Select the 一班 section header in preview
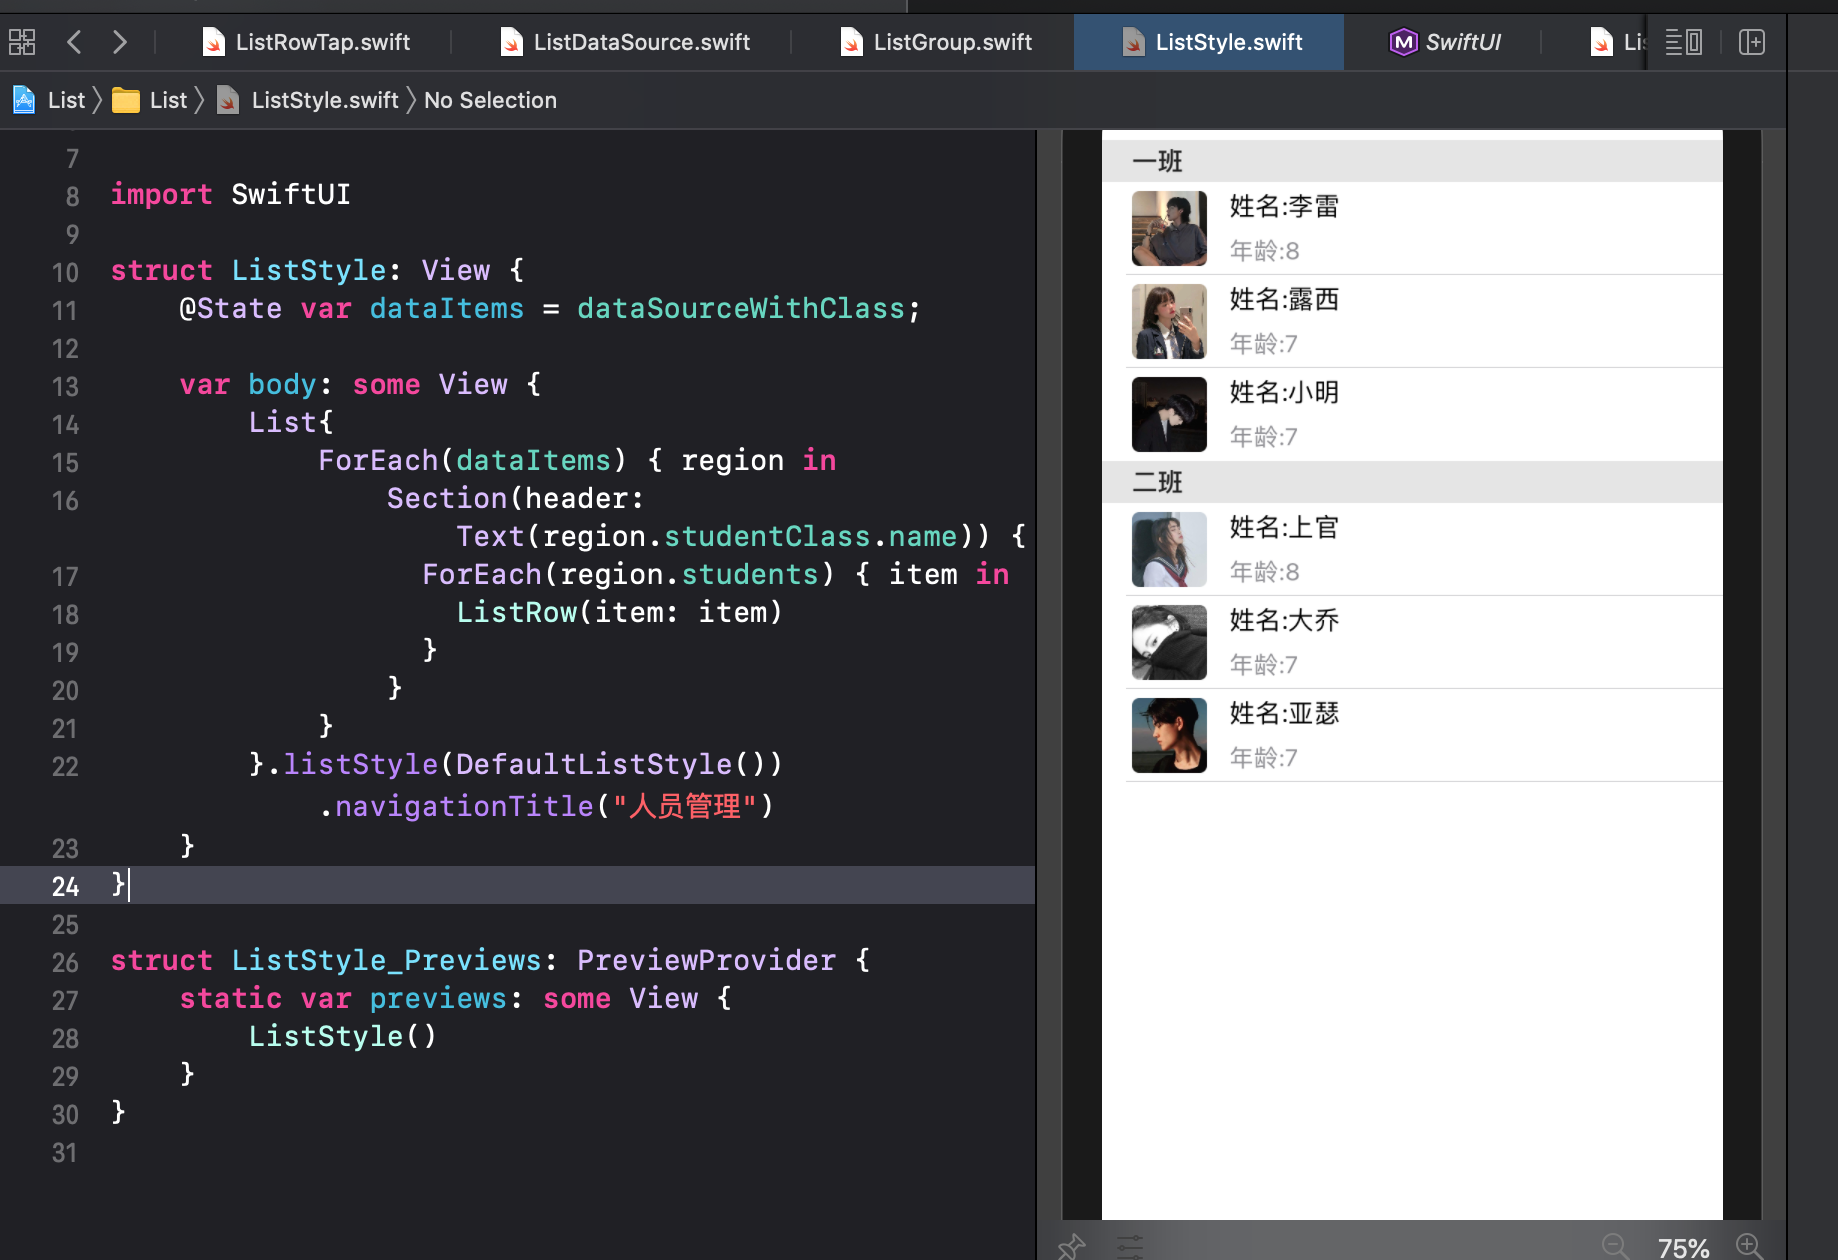Viewport: 1838px width, 1260px height. tap(1412, 161)
